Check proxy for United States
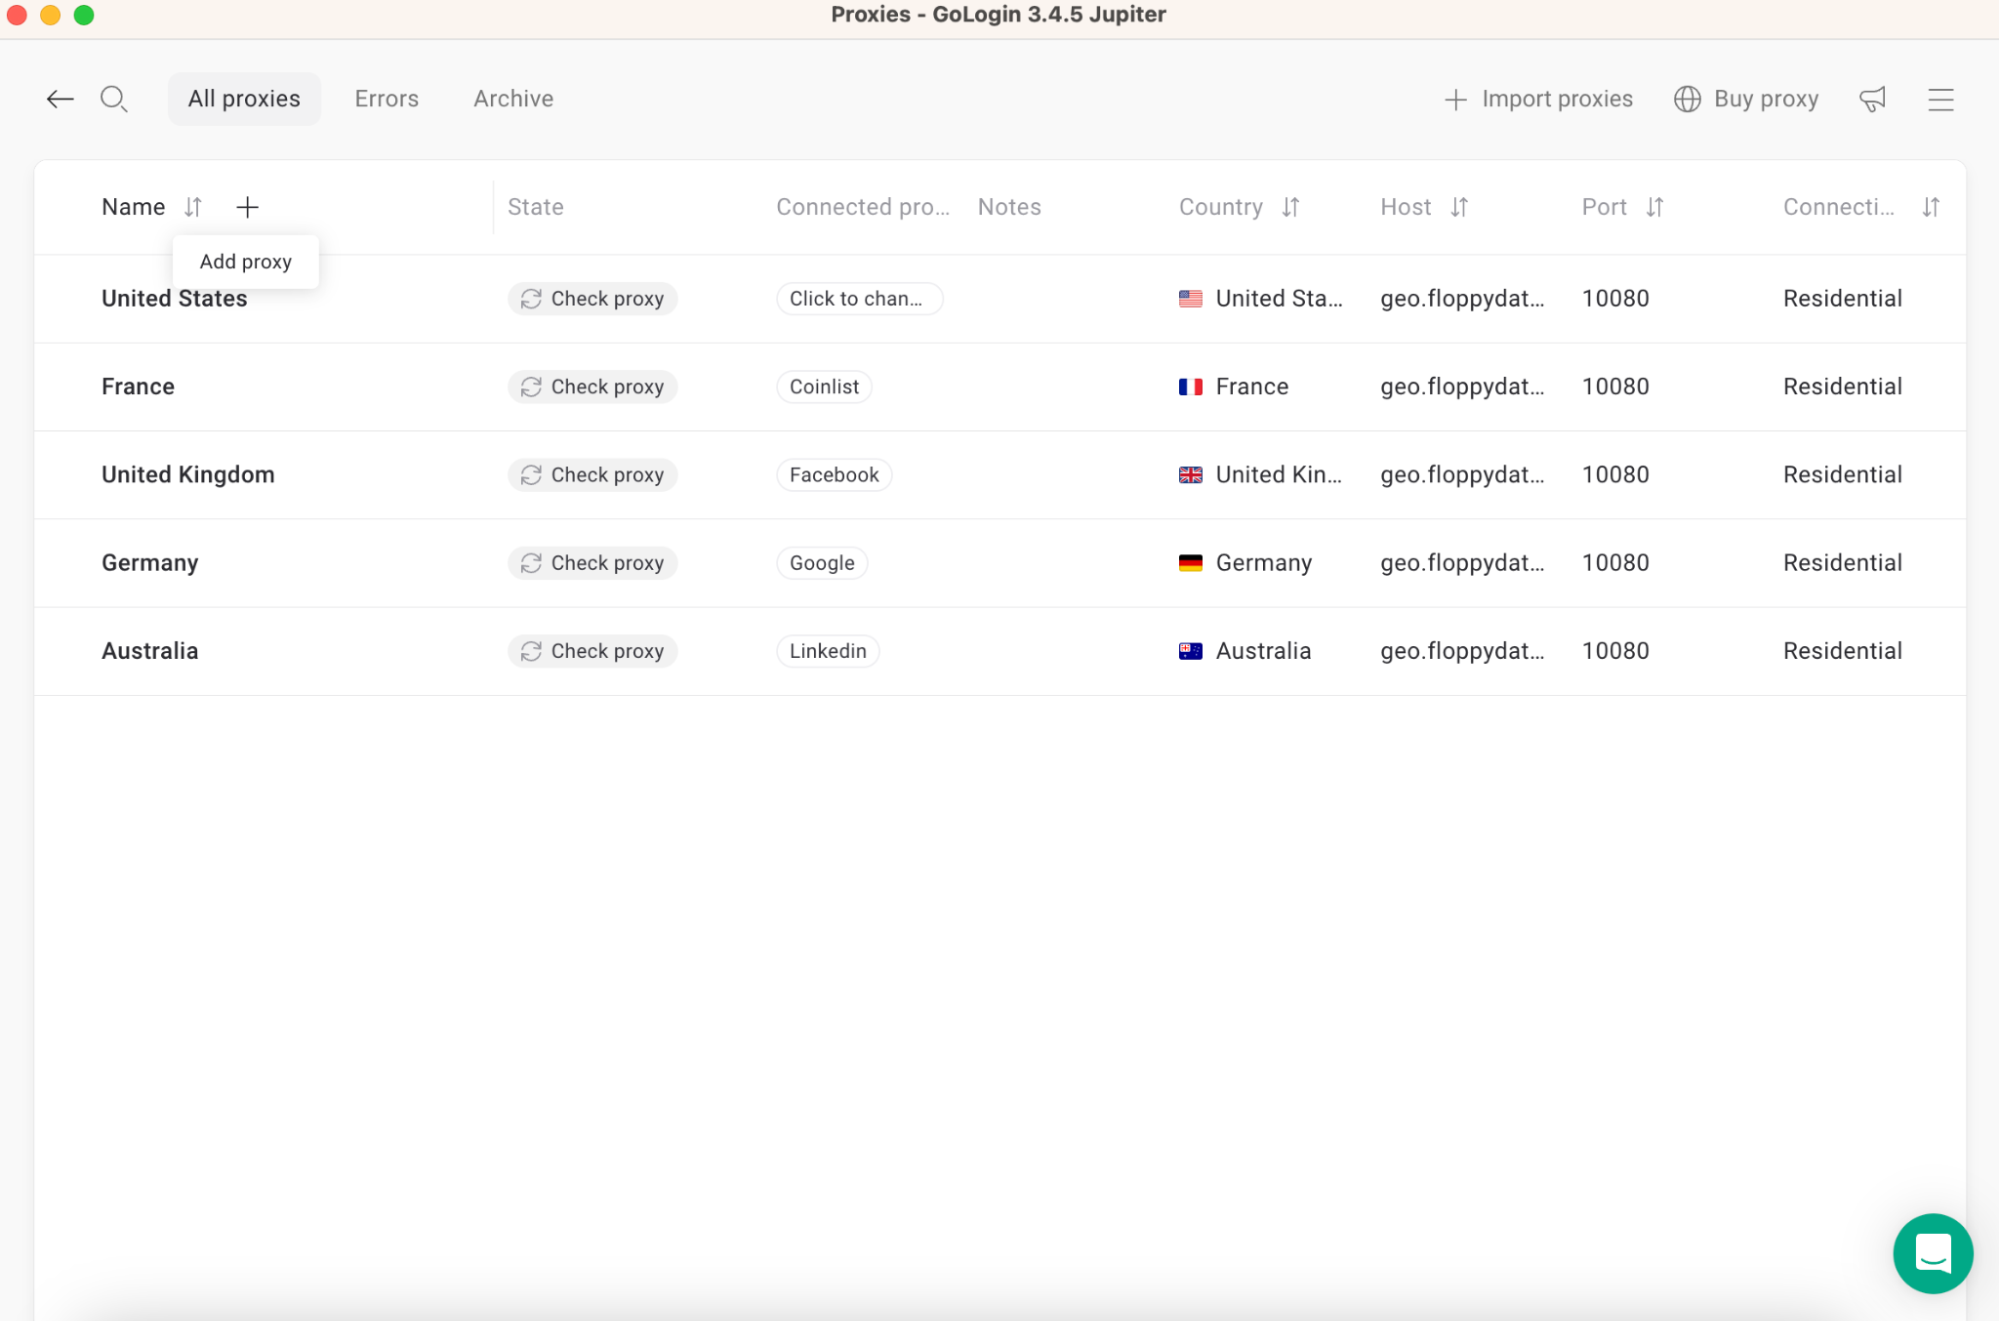 click(592, 299)
